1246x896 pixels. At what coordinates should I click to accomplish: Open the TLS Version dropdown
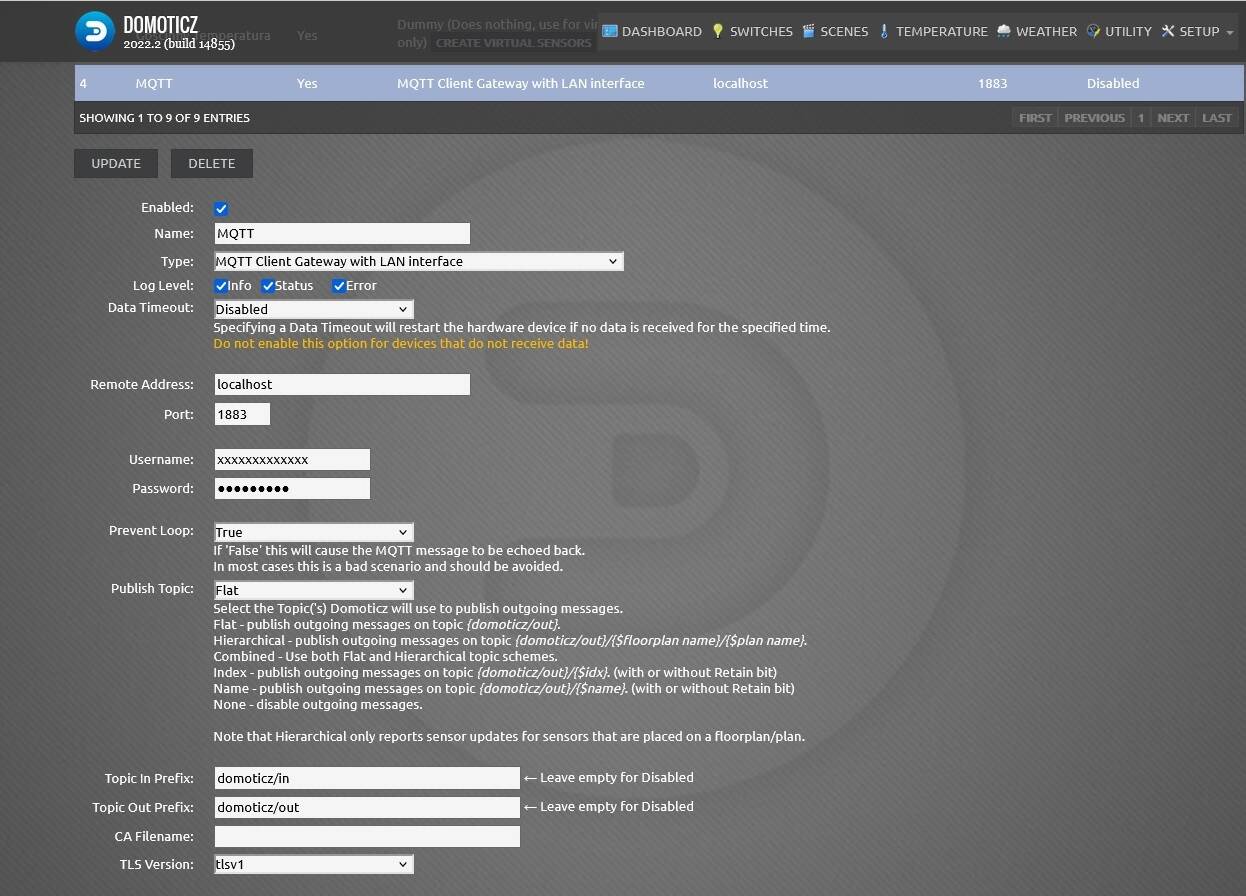pyautogui.click(x=314, y=864)
